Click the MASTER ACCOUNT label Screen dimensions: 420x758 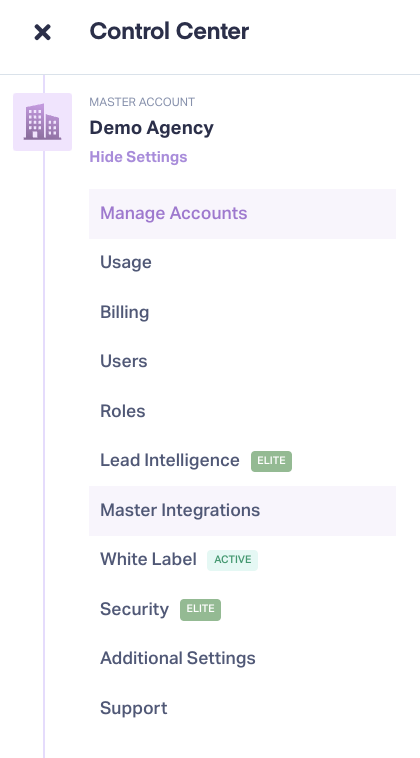pos(142,102)
